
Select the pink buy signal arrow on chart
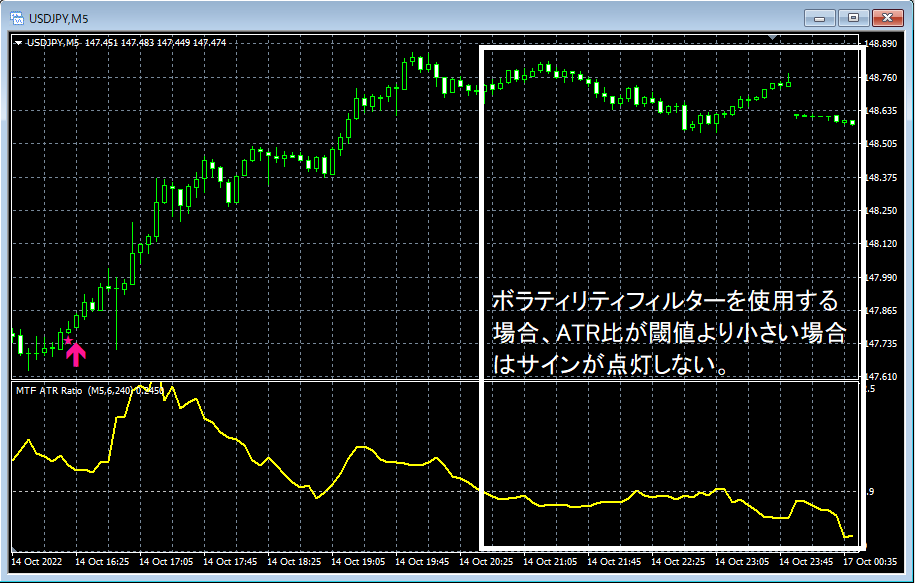(75, 355)
